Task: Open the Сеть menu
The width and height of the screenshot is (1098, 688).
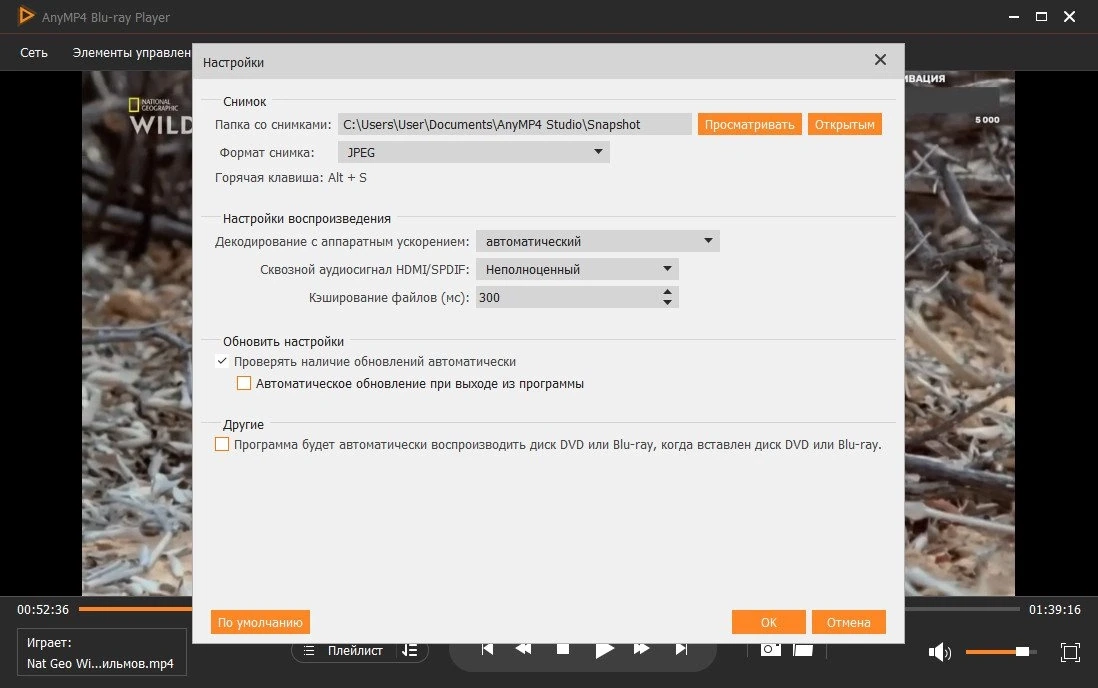Action: pos(34,53)
